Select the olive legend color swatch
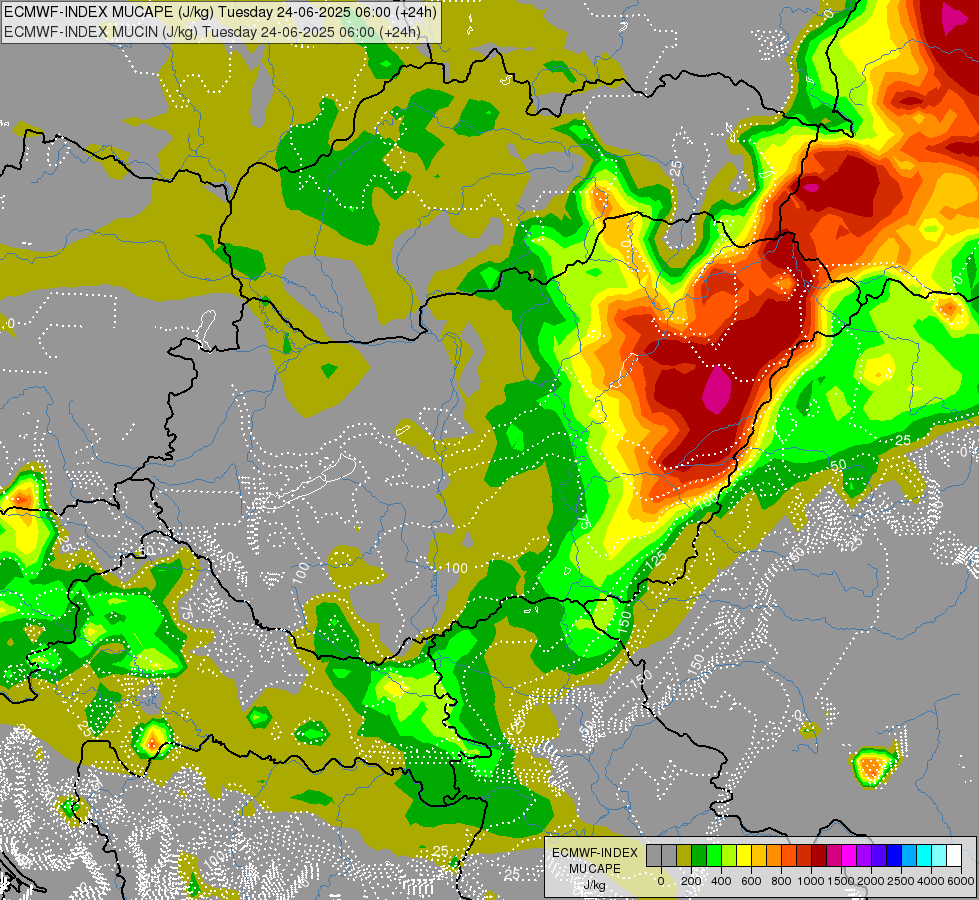 (684, 855)
